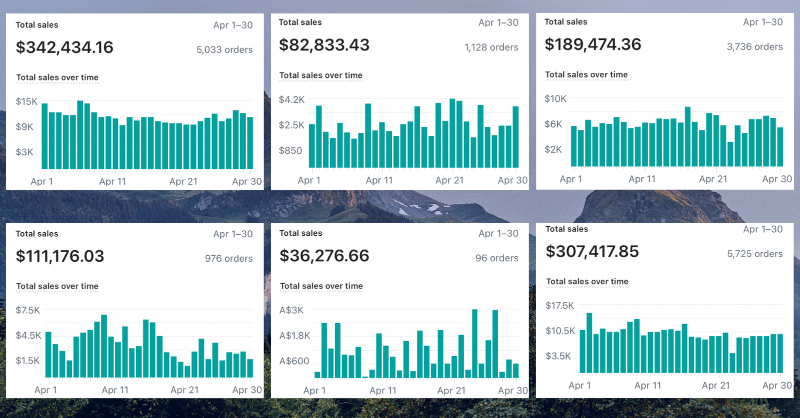Click Apr 21 tick in $82,833.43 chart
The width and height of the screenshot is (800, 418).
point(449,180)
